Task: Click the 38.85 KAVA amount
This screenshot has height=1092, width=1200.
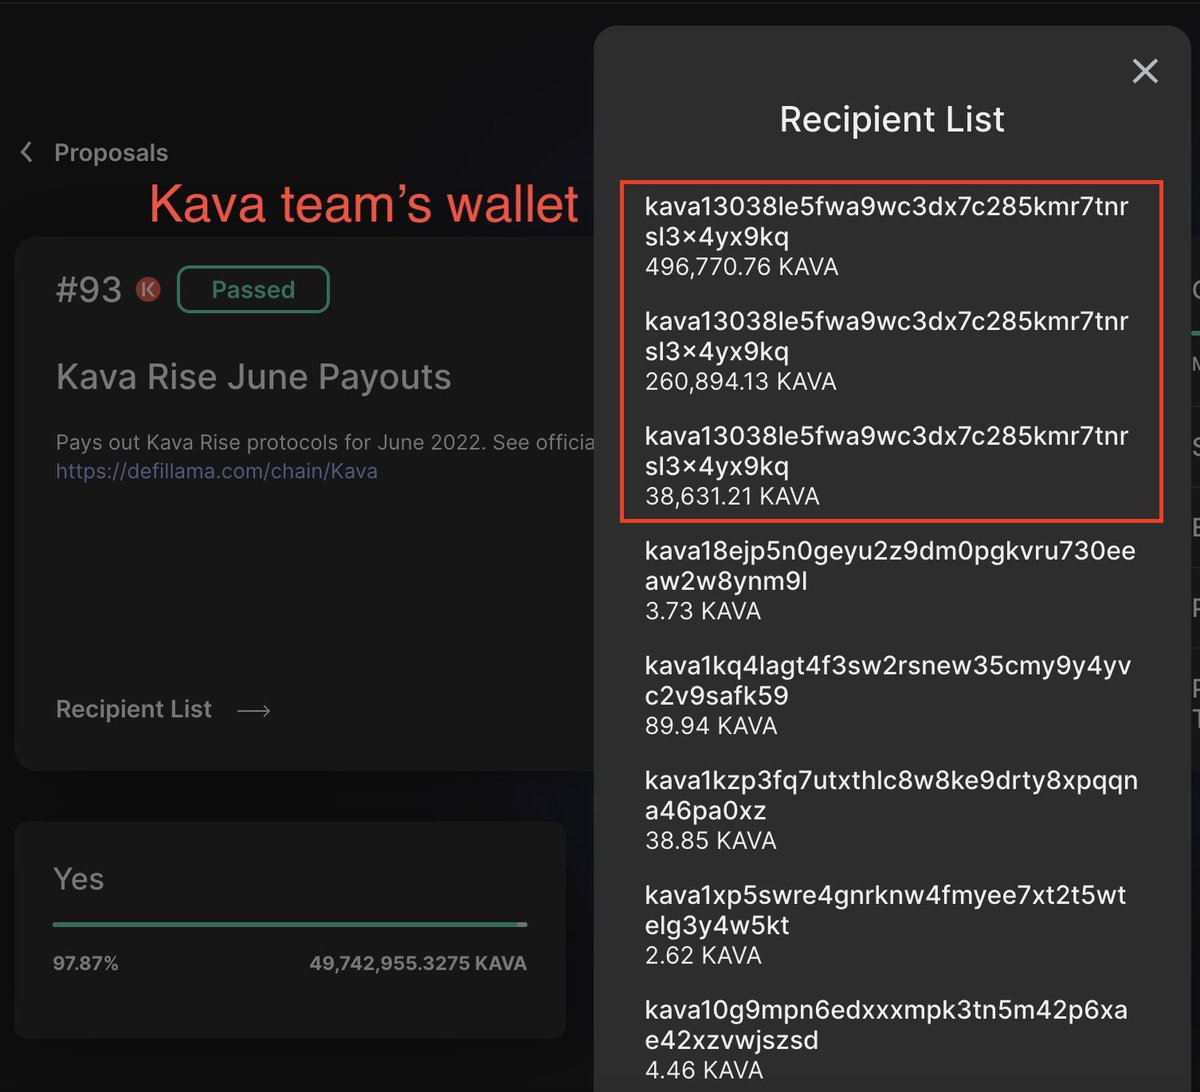Action: (x=711, y=840)
